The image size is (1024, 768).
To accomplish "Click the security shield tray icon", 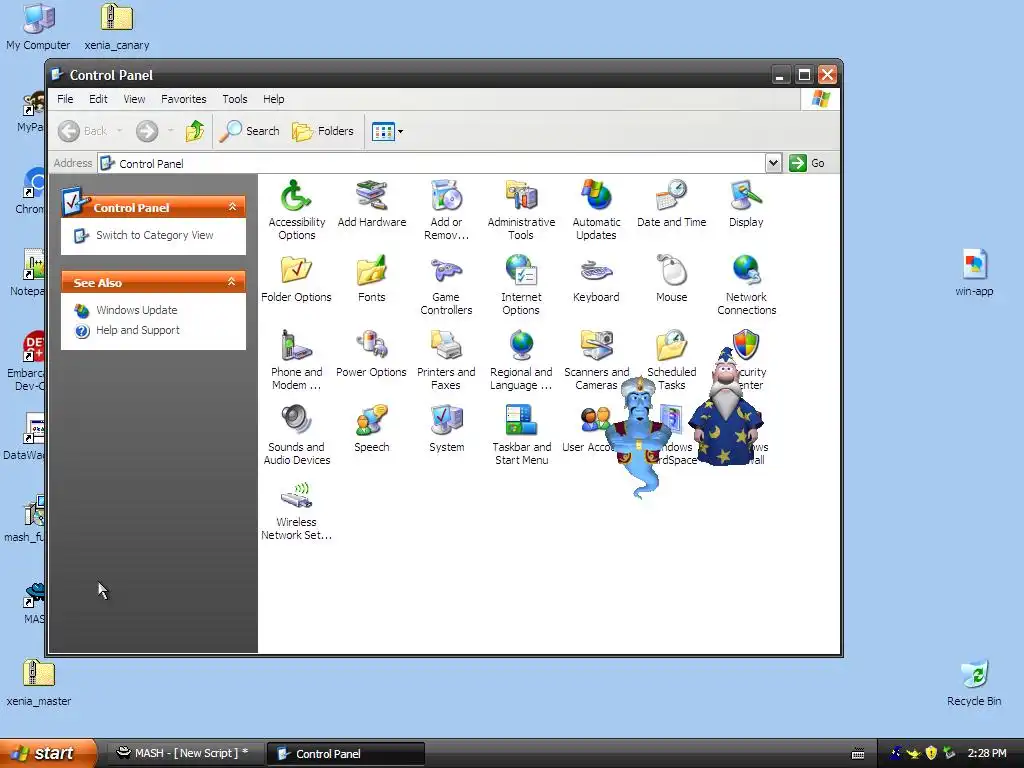I will (931, 753).
